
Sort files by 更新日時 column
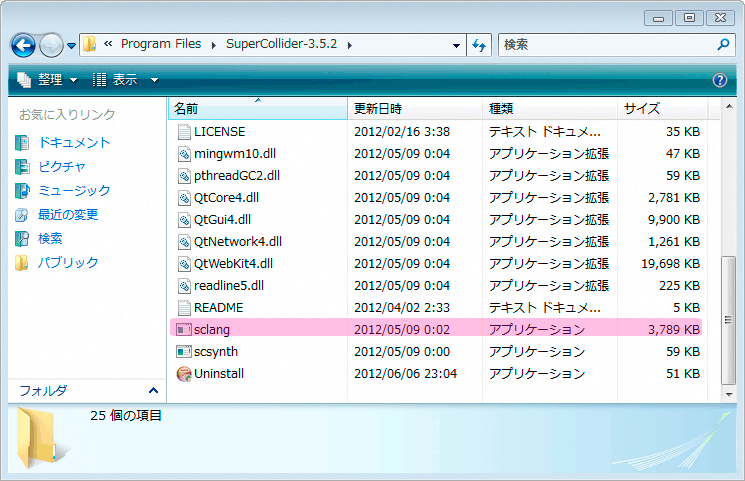tap(378, 108)
